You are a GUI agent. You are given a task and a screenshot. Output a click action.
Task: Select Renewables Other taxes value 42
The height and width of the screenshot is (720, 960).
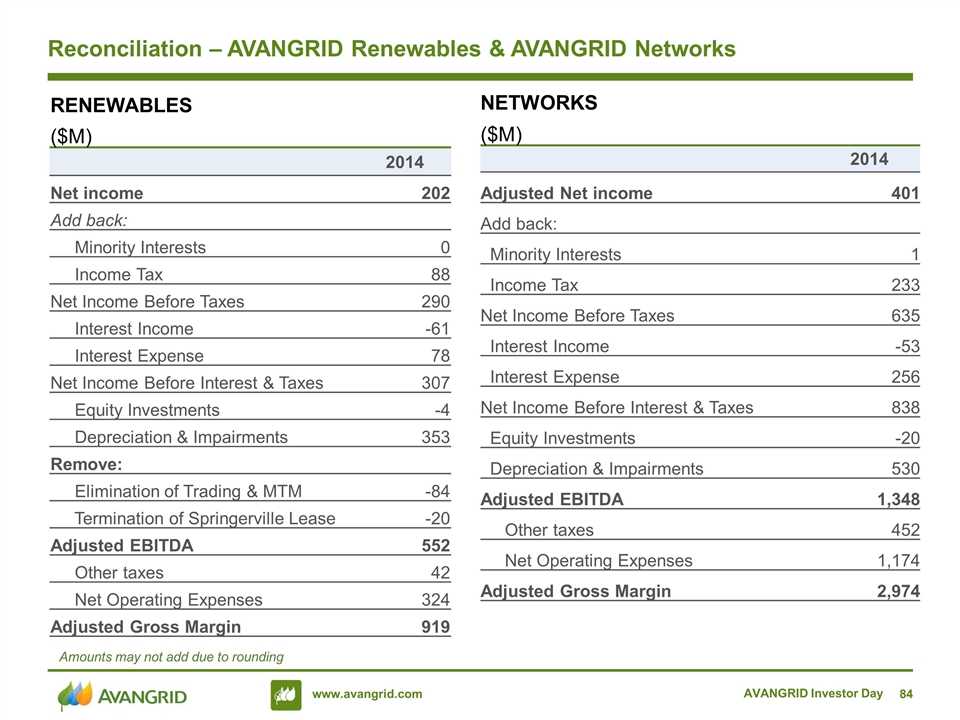point(440,572)
